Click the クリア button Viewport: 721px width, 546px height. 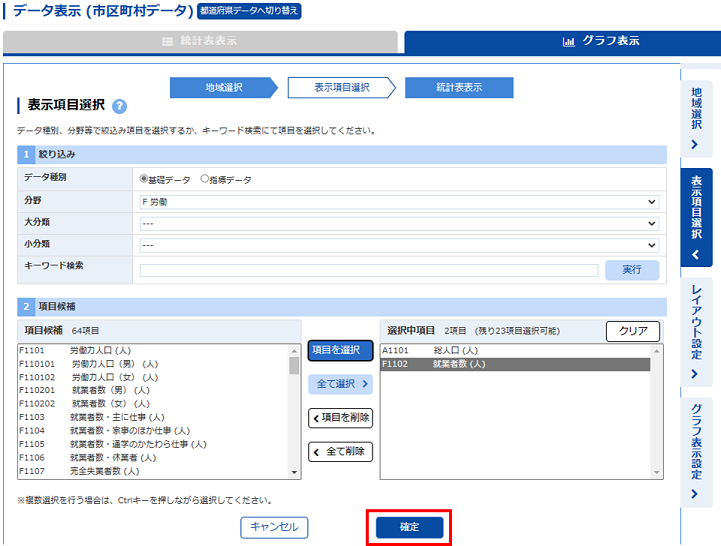[633, 331]
